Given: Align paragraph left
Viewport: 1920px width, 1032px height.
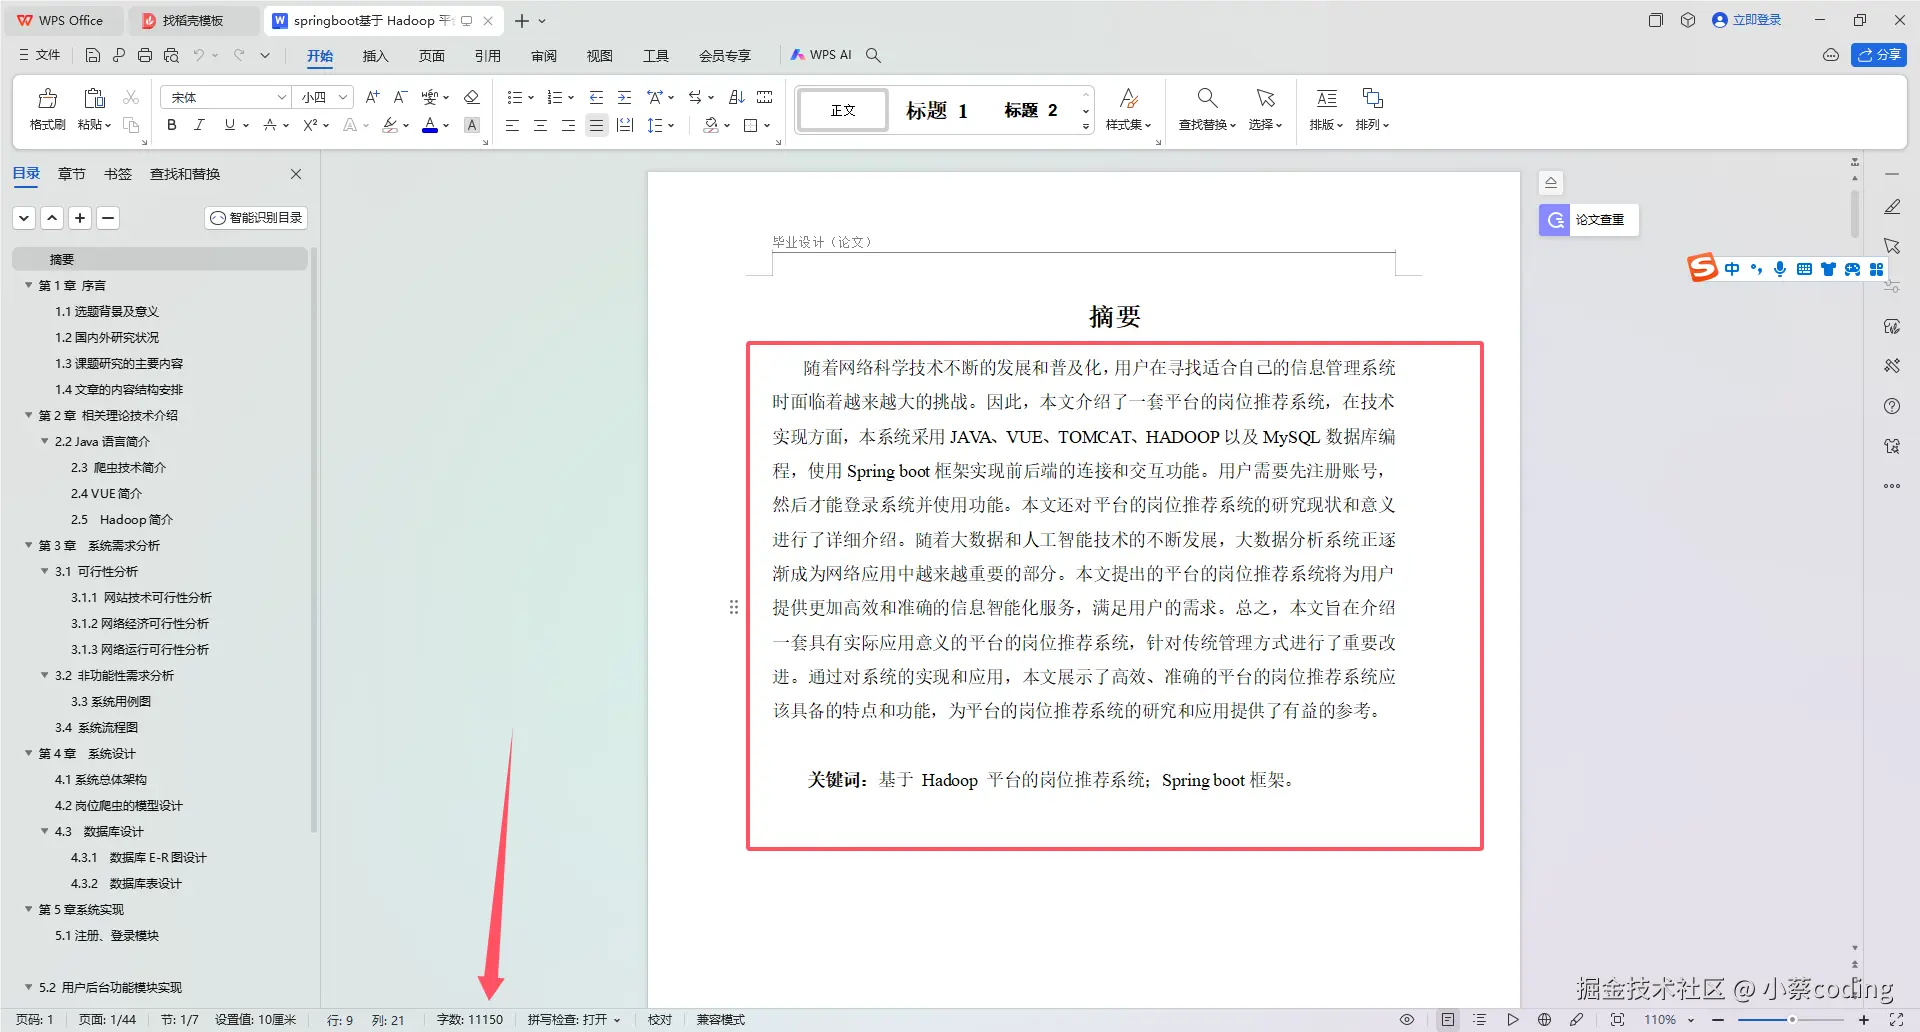Looking at the screenshot, I should coord(512,125).
